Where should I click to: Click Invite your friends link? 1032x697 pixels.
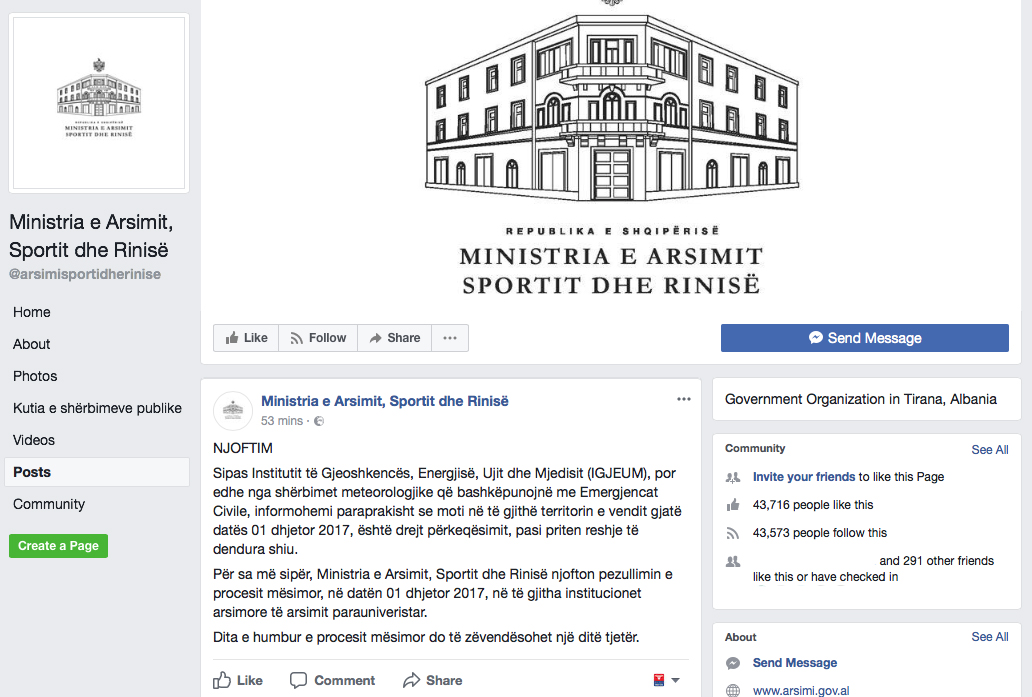pyautogui.click(x=804, y=477)
